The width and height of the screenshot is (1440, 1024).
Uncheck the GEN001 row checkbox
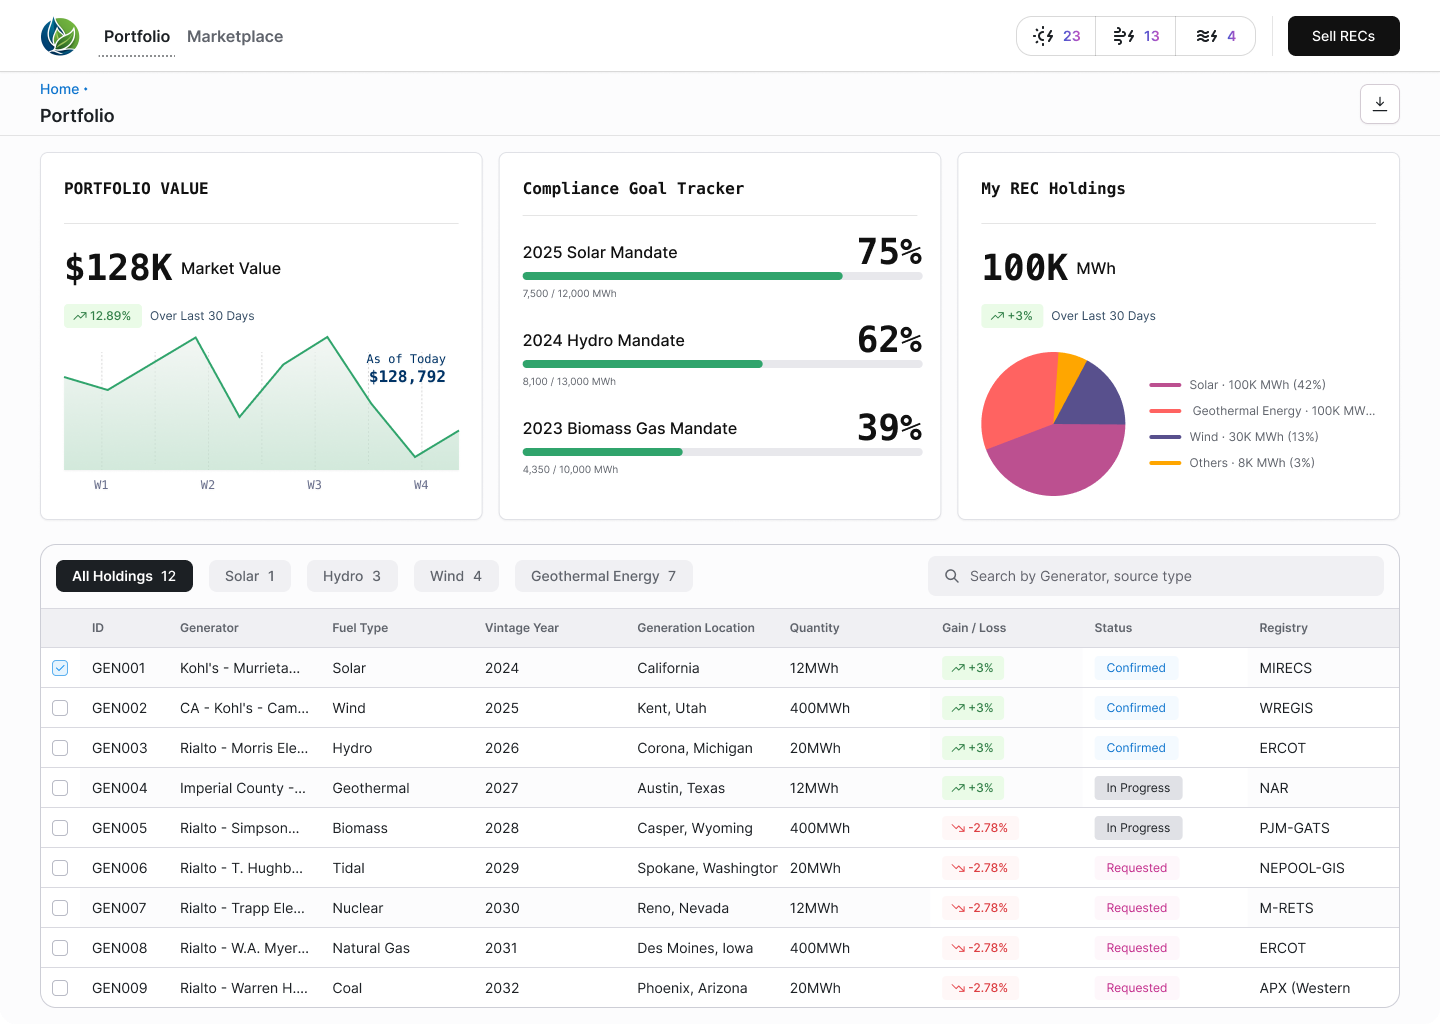click(x=60, y=668)
